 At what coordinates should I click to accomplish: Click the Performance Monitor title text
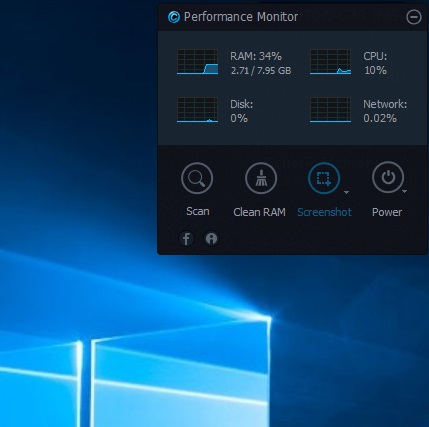241,17
